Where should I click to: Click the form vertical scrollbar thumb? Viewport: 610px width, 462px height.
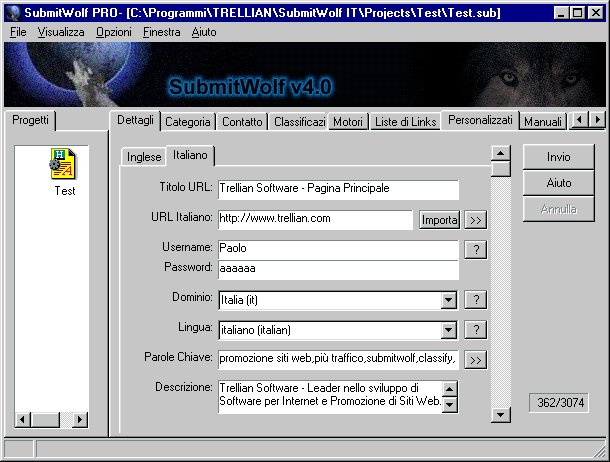[x=501, y=169]
